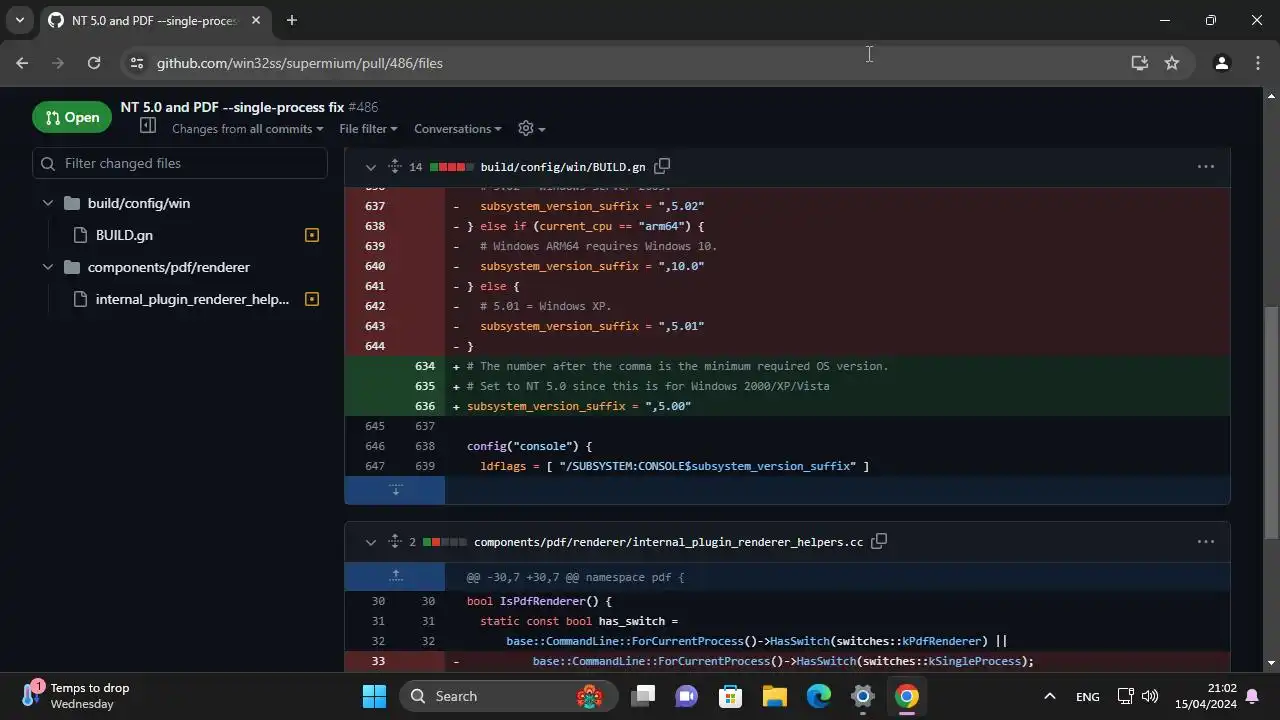Image resolution: width=1280 pixels, height=720 pixels.
Task: Open pull request title link NT 5.0 and PDF
Action: 232,107
